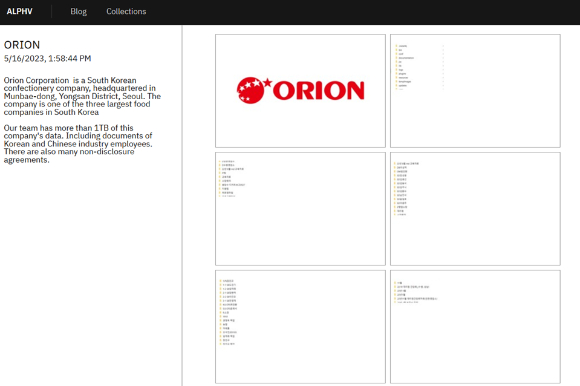Open the middle-left folder listing thumbnail
Image resolution: width=580 pixels, height=386 pixels.
click(300, 209)
